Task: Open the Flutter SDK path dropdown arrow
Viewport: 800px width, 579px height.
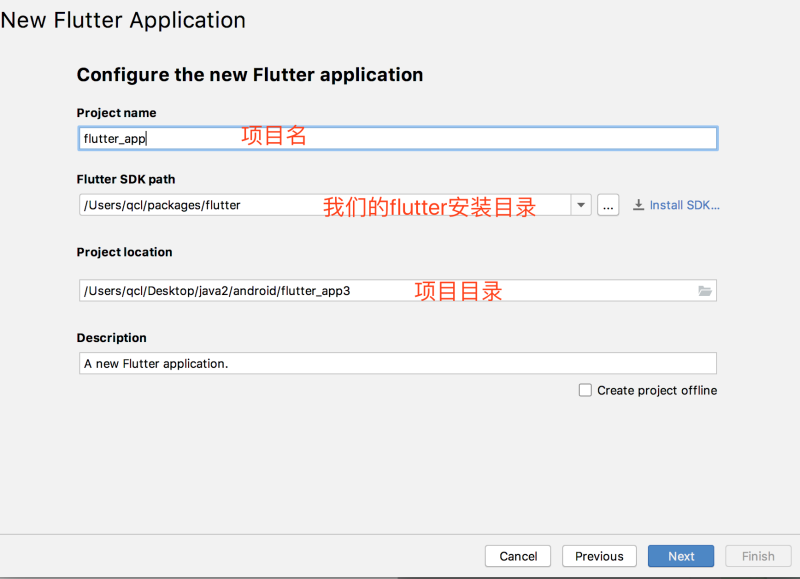Action: (x=581, y=204)
